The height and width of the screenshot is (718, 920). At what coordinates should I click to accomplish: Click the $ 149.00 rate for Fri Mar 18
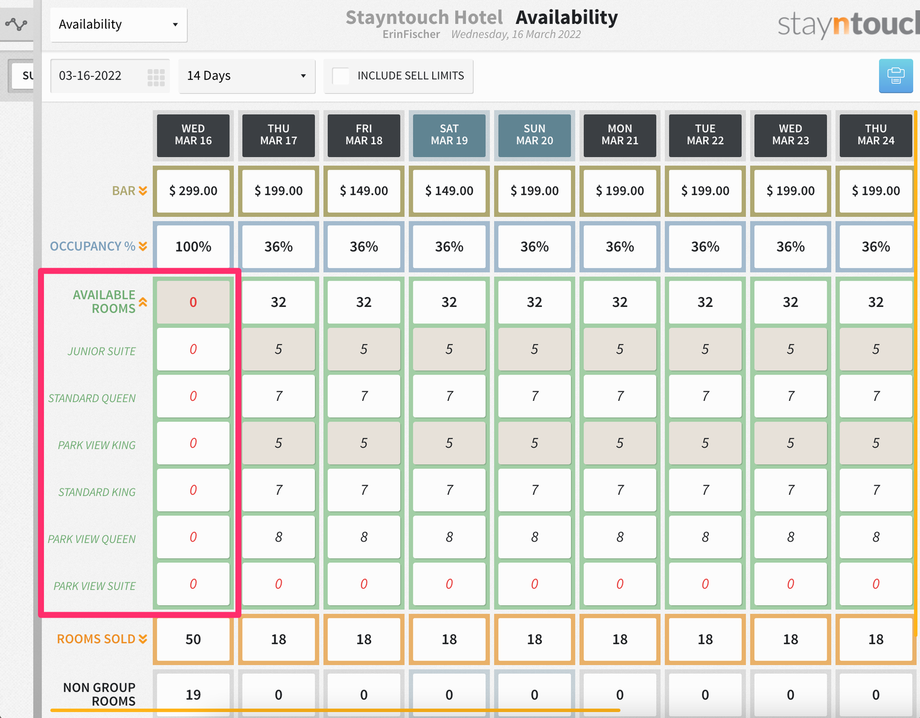tap(364, 191)
